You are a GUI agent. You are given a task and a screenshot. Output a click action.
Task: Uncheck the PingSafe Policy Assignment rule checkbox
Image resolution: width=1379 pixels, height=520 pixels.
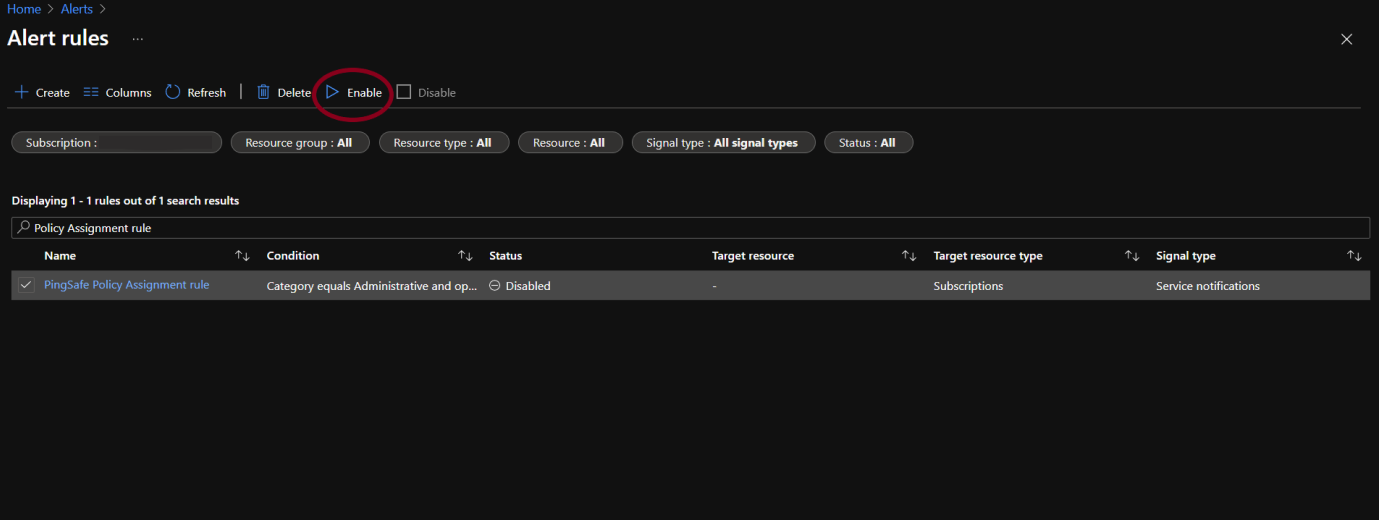(x=26, y=285)
